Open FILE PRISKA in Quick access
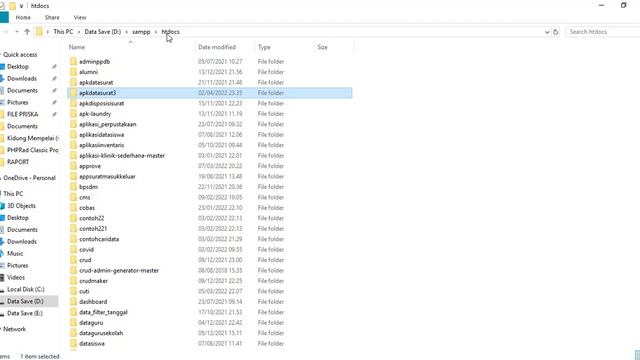The image size is (640, 360). pyautogui.click(x=22, y=114)
